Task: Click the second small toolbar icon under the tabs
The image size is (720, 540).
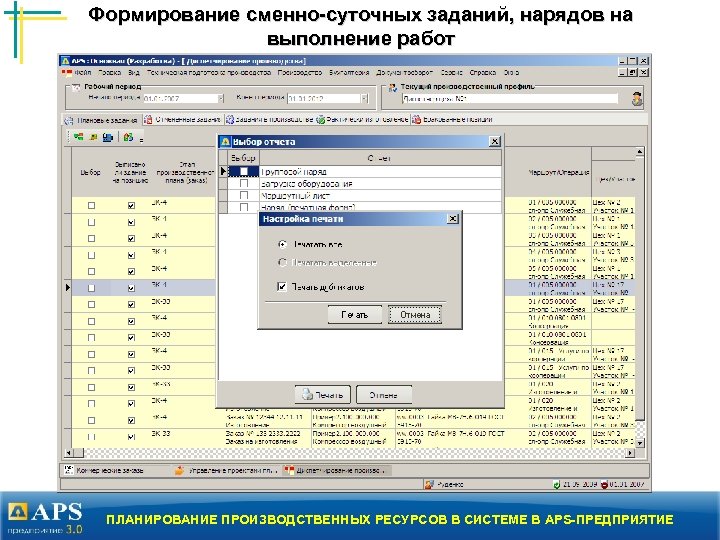Action: (93, 137)
